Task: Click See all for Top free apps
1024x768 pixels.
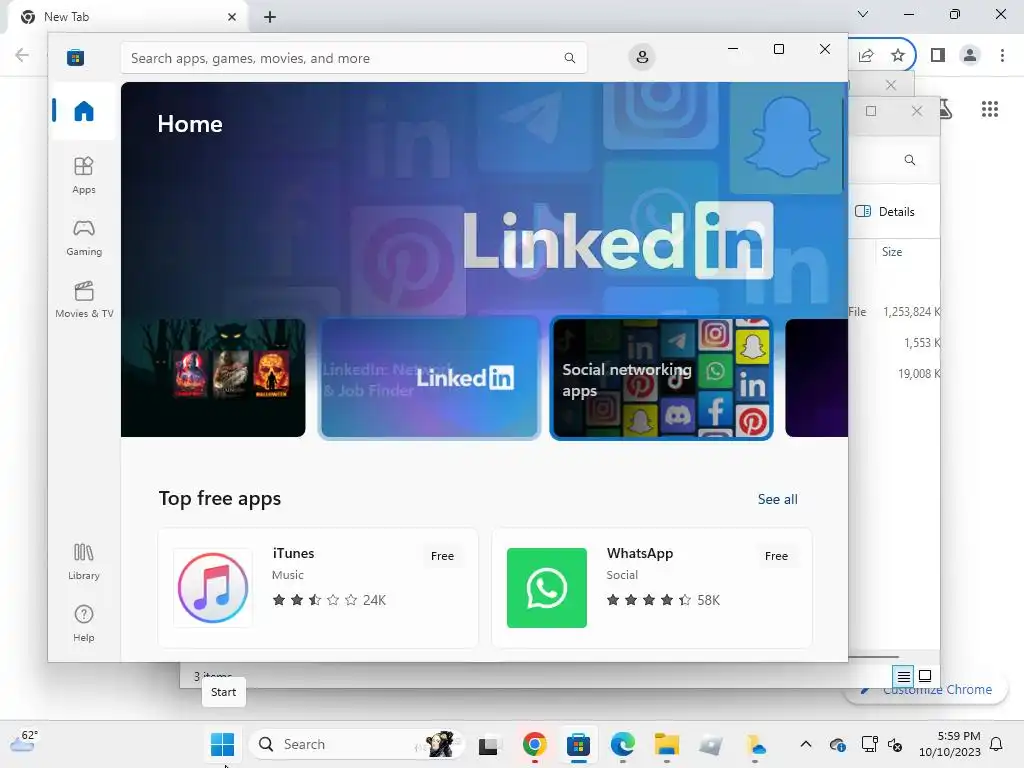Action: point(777,500)
